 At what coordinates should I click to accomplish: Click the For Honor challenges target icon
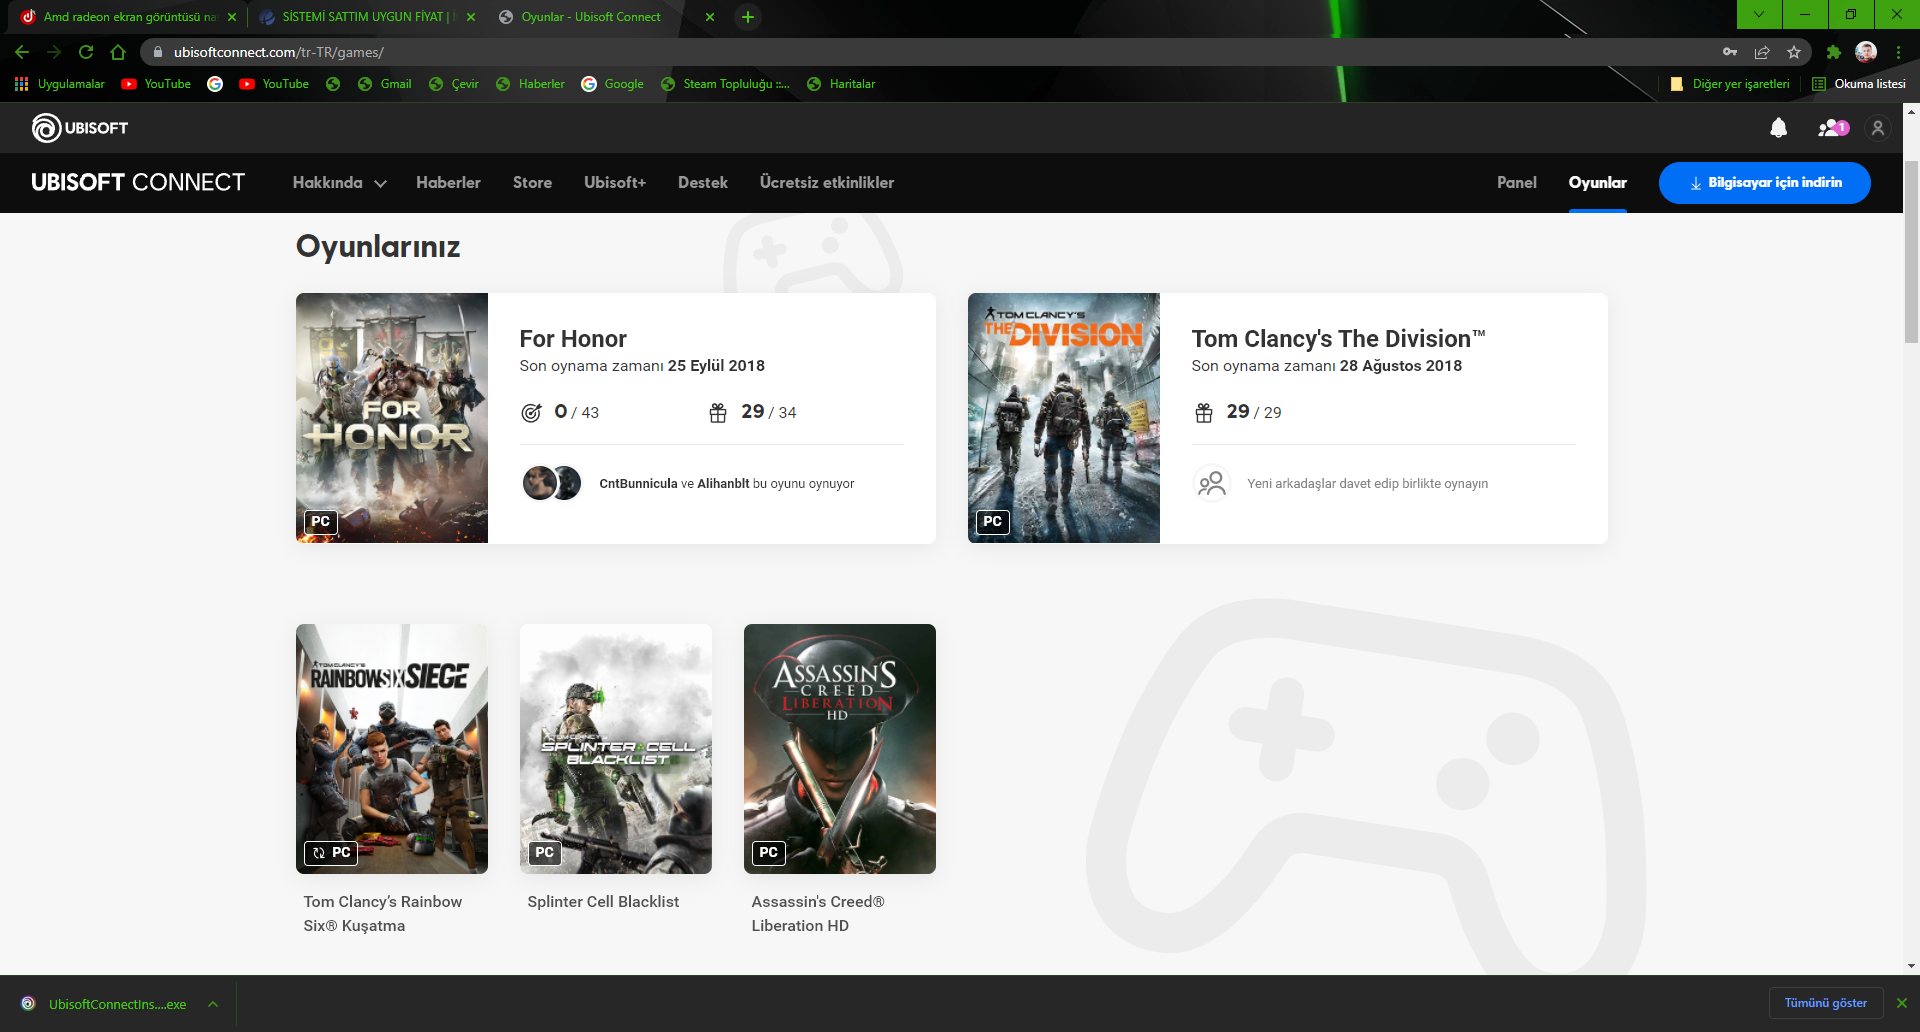(x=531, y=413)
